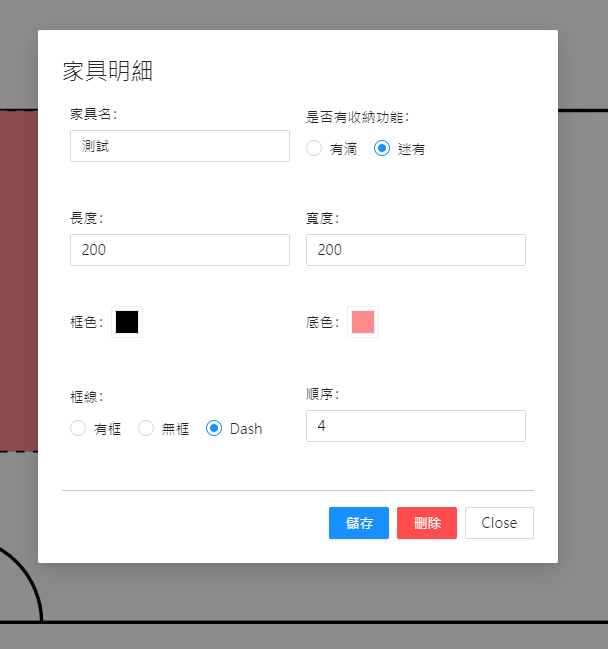This screenshot has height=649, width=608.
Task: Select the Dash border radio button
Action: pyautogui.click(x=214, y=428)
